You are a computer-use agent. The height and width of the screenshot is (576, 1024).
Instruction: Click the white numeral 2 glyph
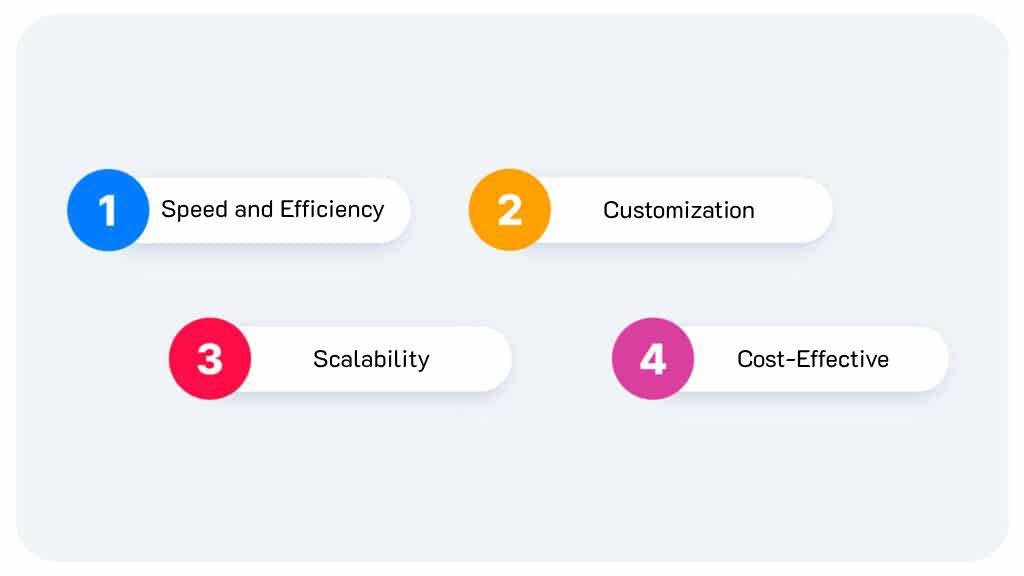[509, 210]
